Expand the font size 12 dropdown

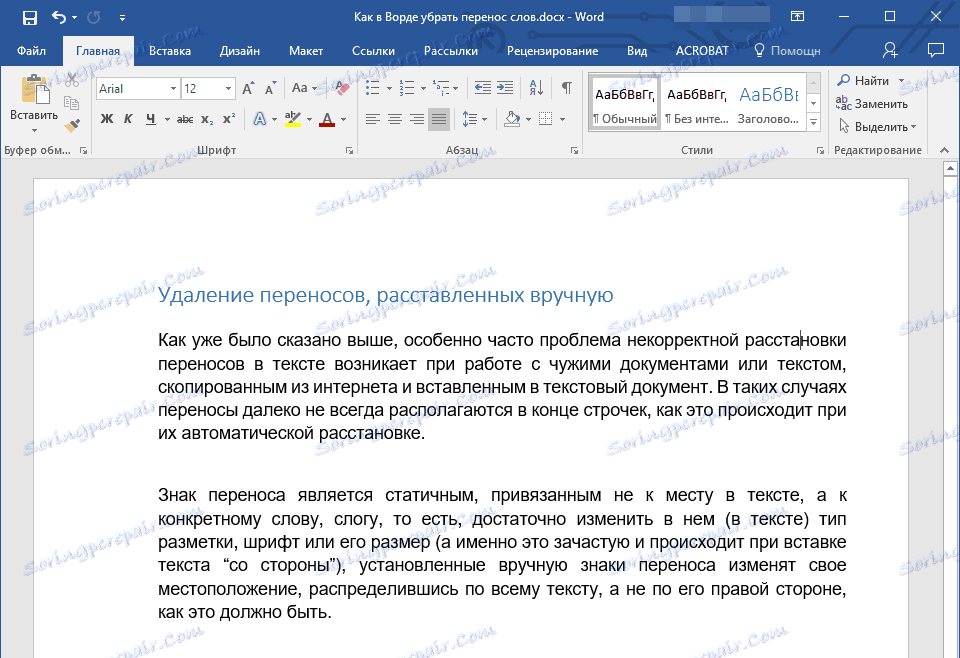tap(229, 89)
